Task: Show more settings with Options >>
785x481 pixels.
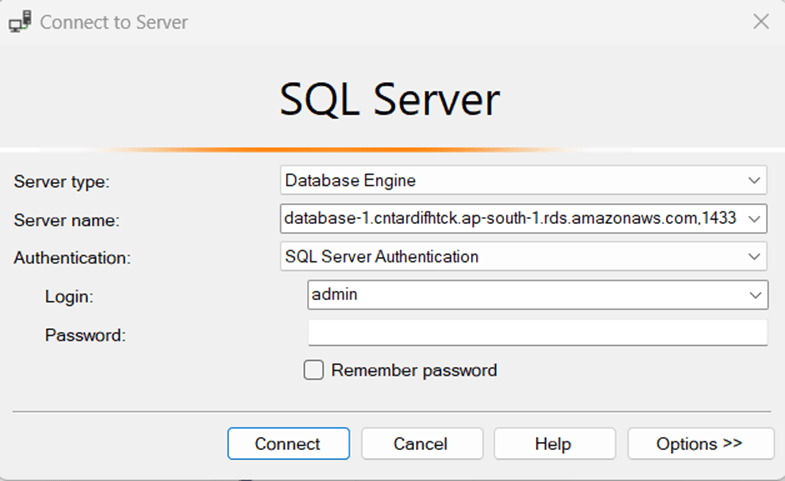Action: [700, 444]
